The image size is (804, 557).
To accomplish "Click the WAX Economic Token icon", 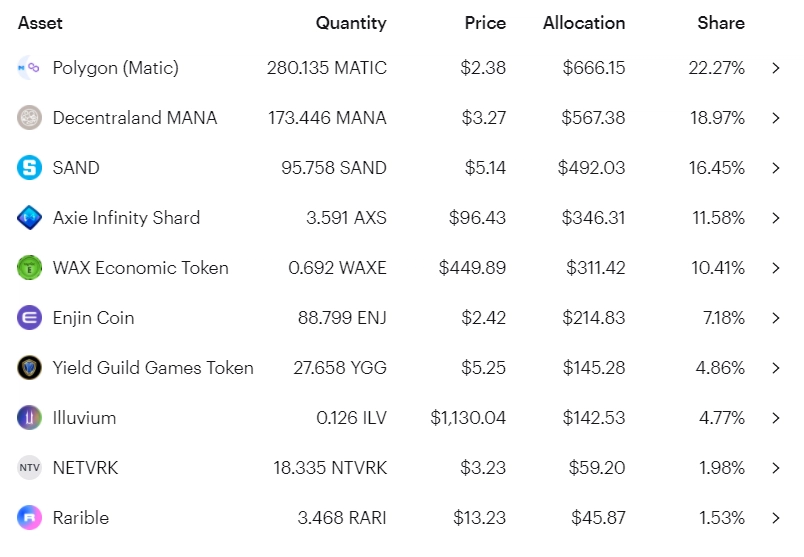I will point(30,268).
